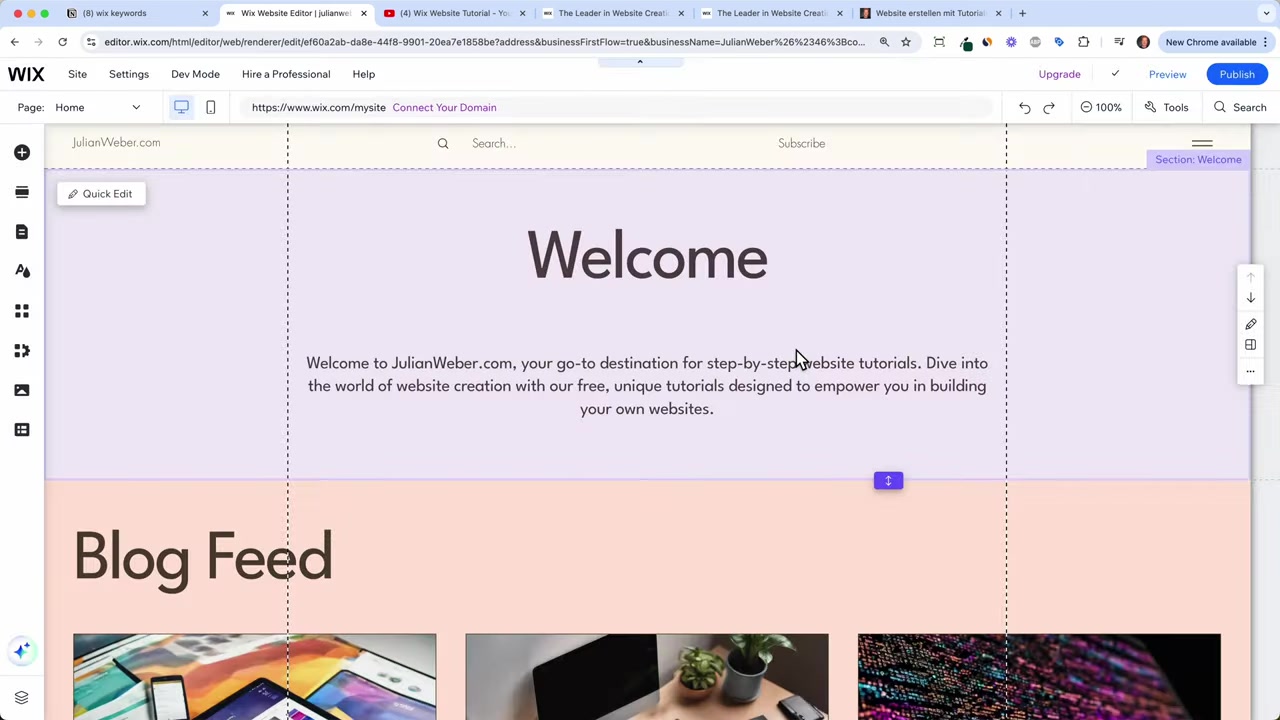
Task: Select middle blog post desk thumbnail
Action: [x=647, y=676]
